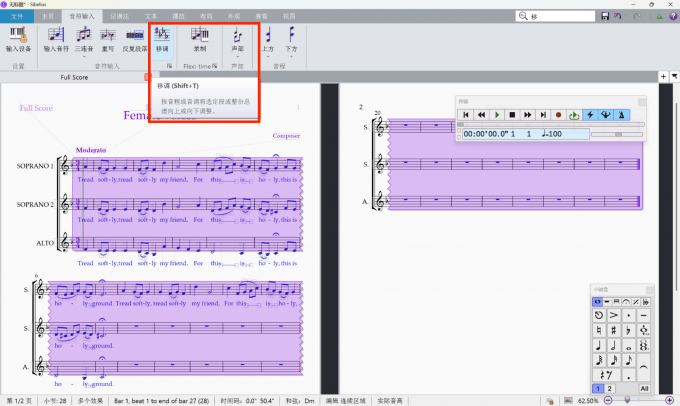680x406 pixels.
Task: Click the rest button on the keypad
Action: click(x=606, y=374)
